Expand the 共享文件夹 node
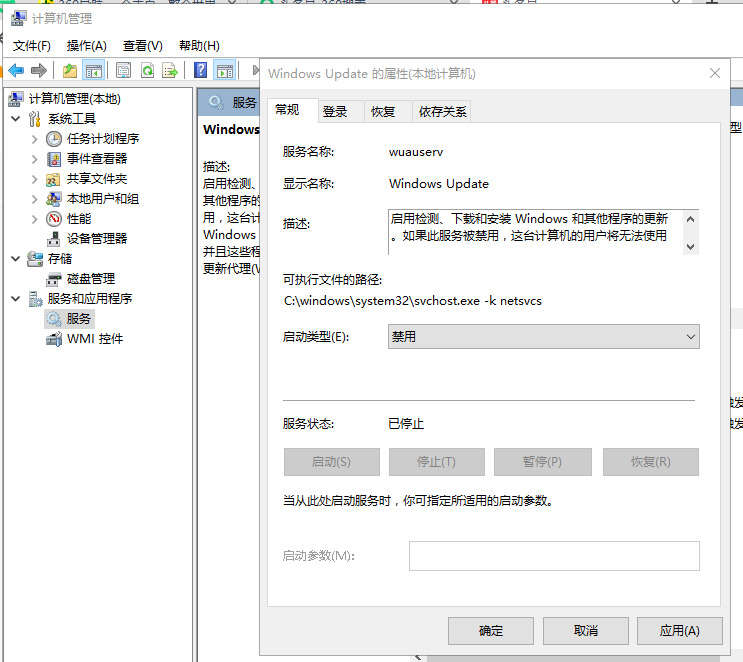743x662 pixels. point(34,179)
